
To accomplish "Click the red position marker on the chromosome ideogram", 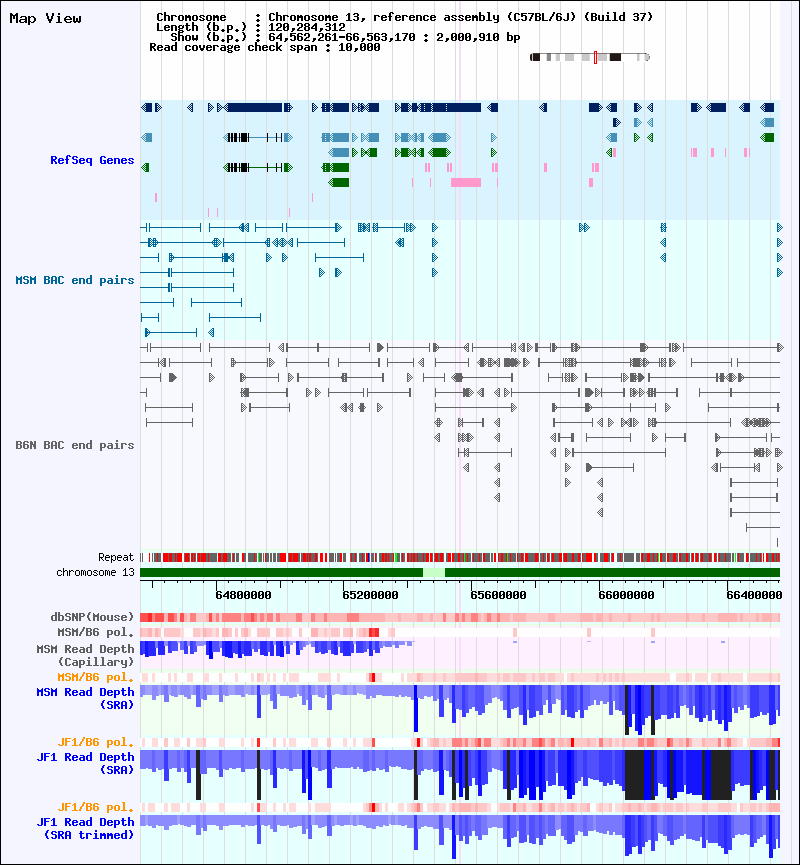I will (595, 57).
